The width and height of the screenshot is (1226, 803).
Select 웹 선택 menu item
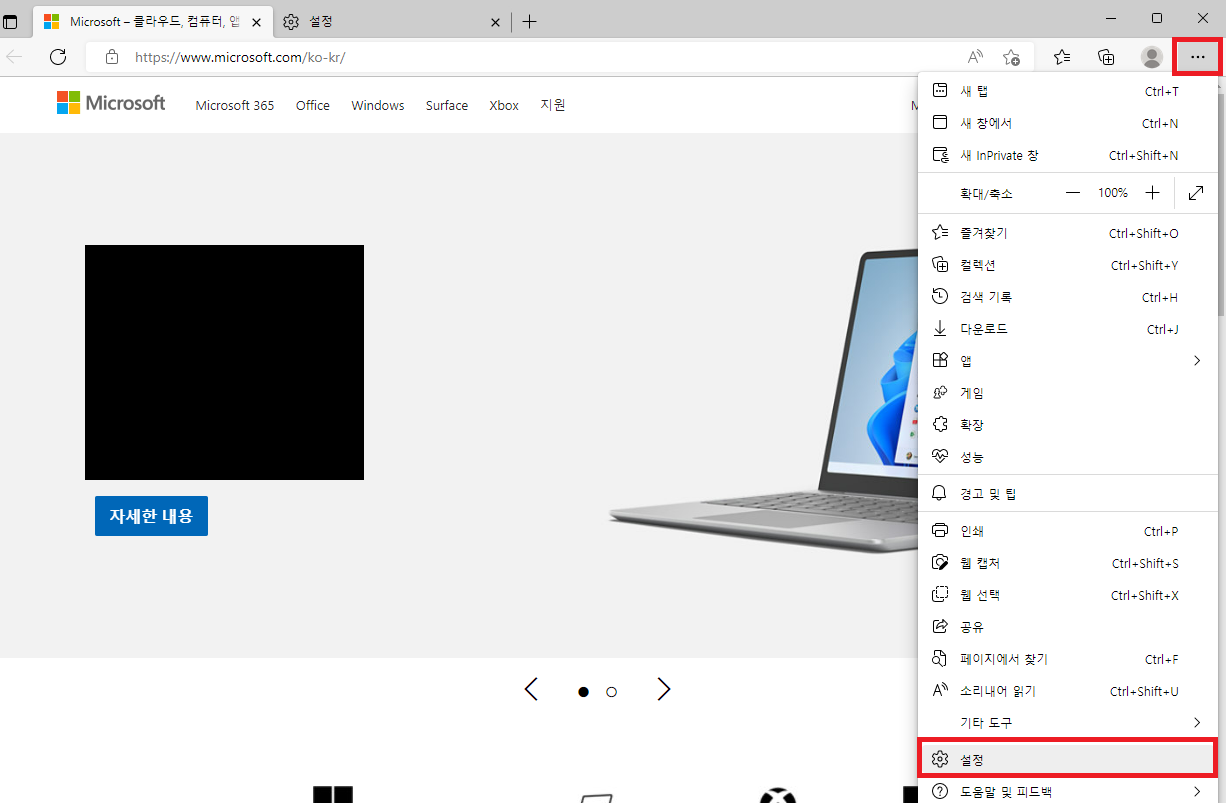click(1068, 595)
